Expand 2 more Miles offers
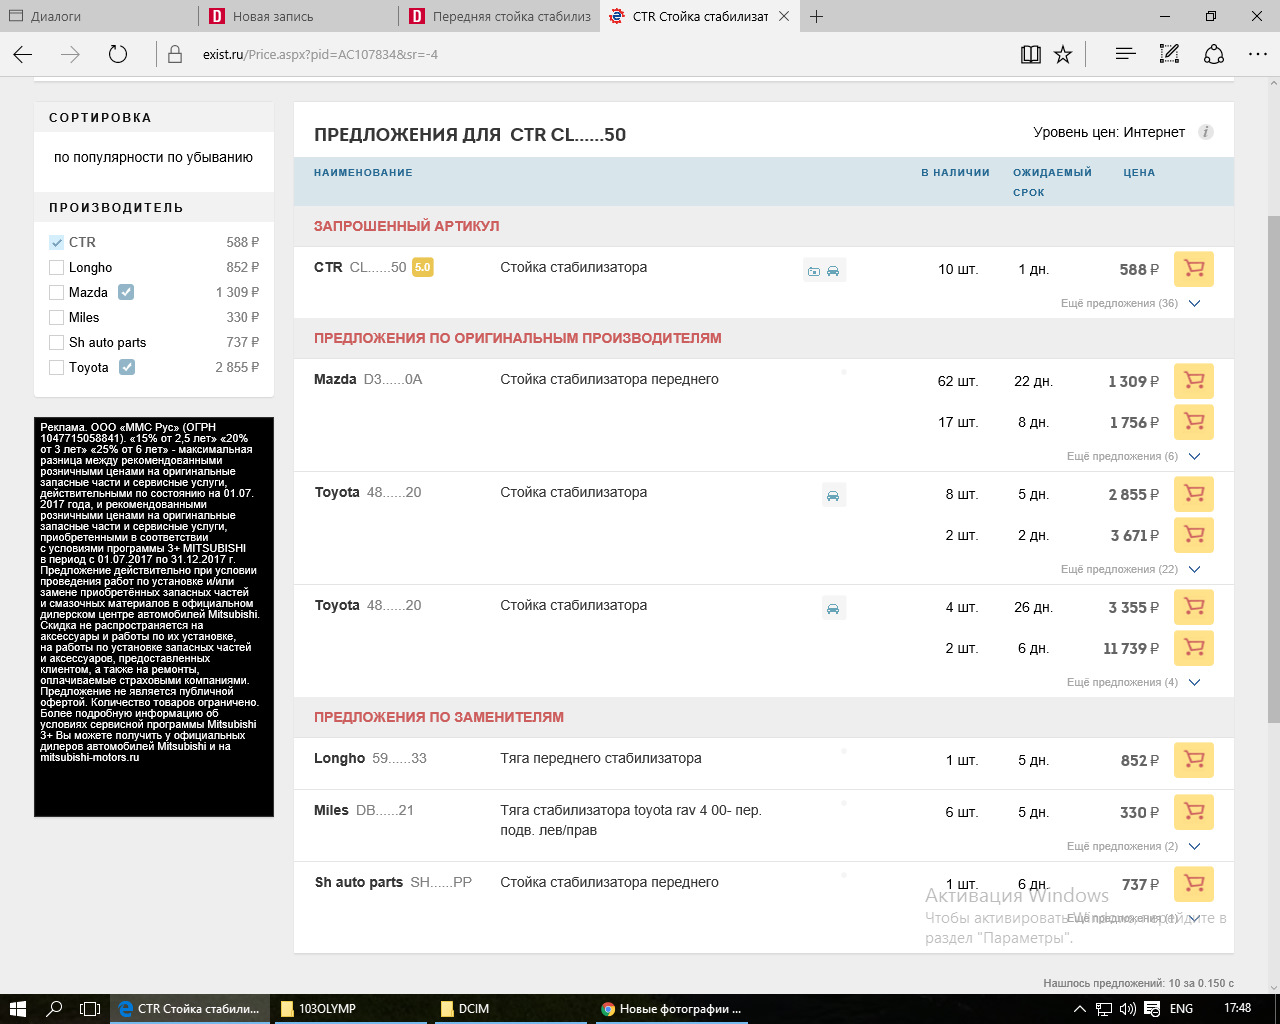This screenshot has width=1280, height=1024. 1133,846
